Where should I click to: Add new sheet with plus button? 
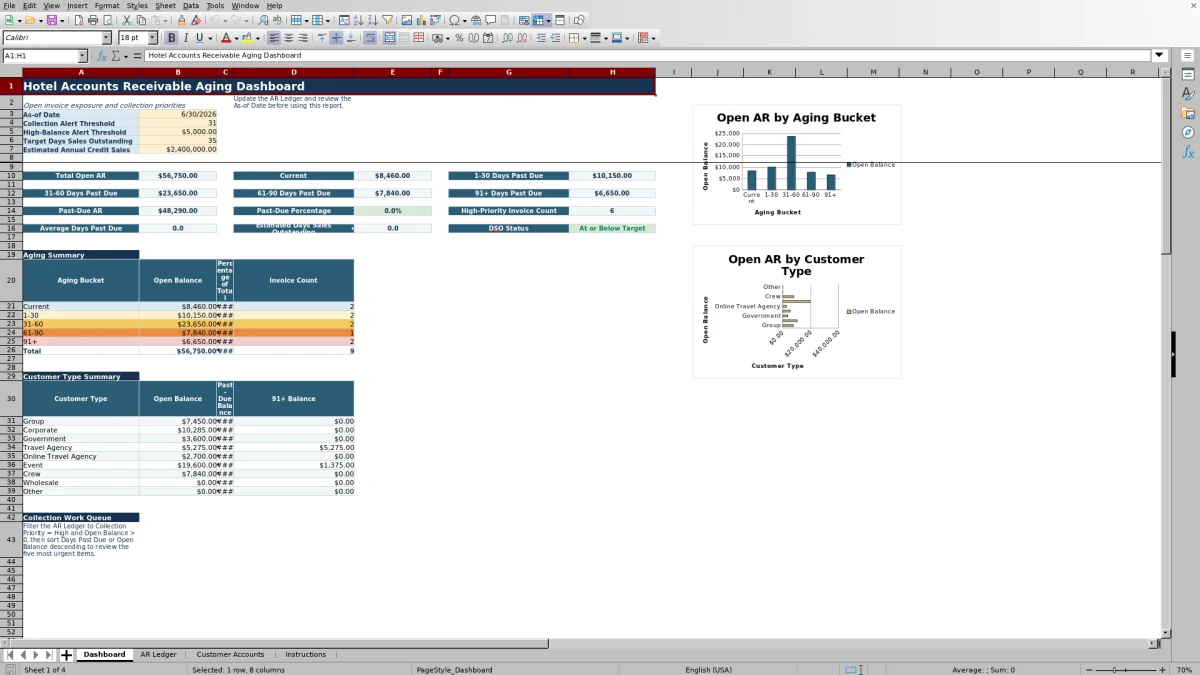click(x=66, y=655)
